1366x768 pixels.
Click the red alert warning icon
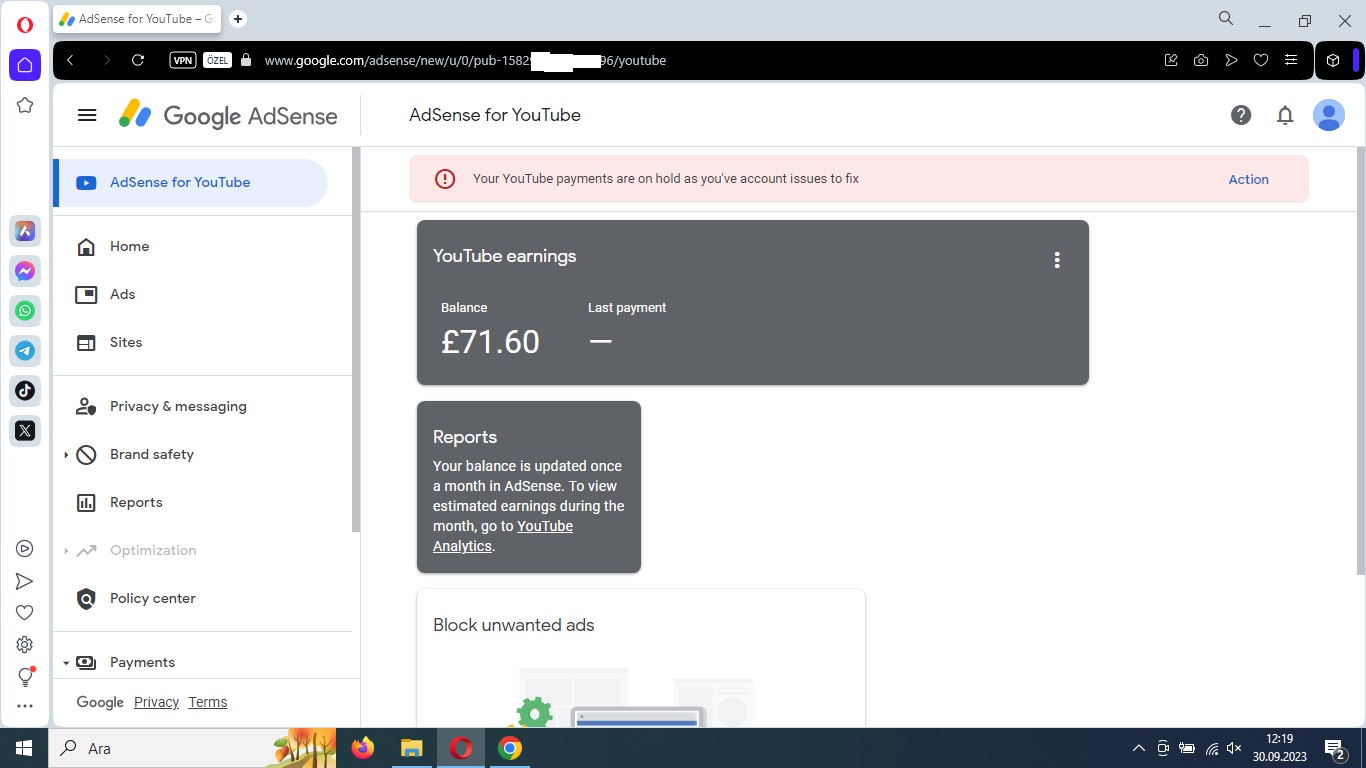tap(445, 179)
